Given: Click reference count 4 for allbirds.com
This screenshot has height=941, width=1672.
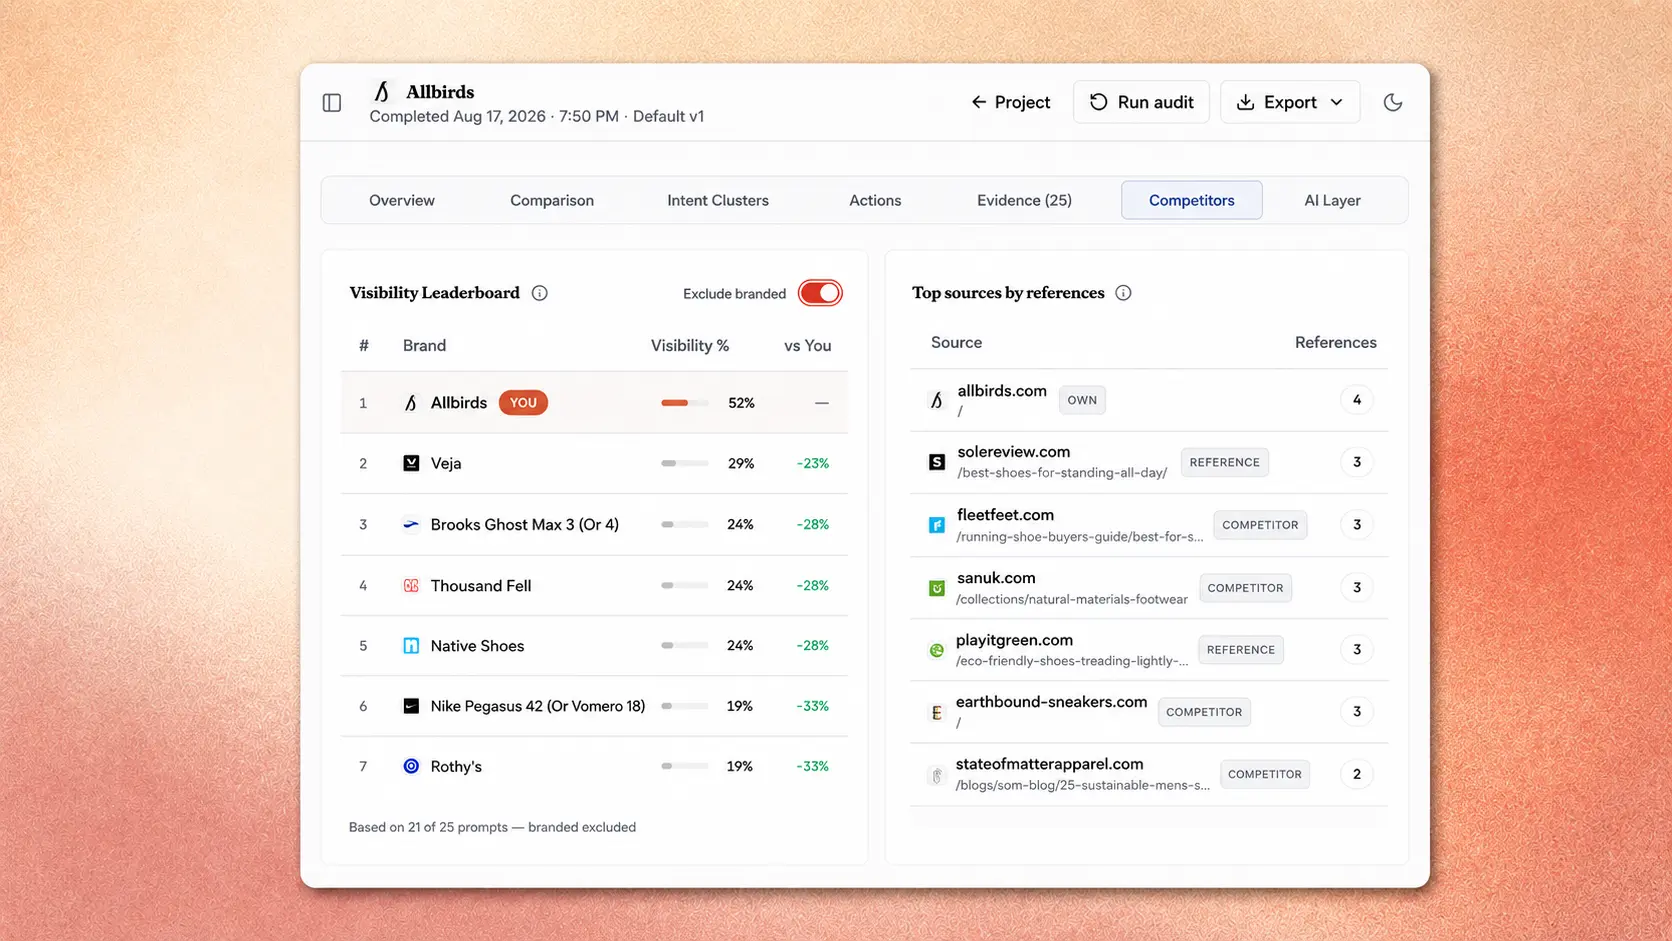Looking at the screenshot, I should point(1357,400).
